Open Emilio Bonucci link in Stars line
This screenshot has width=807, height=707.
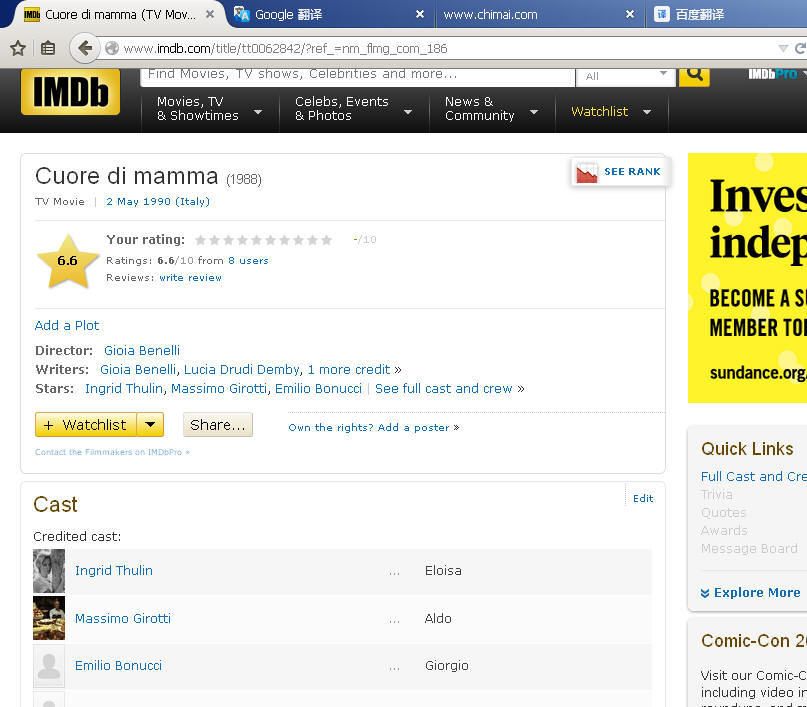point(318,389)
